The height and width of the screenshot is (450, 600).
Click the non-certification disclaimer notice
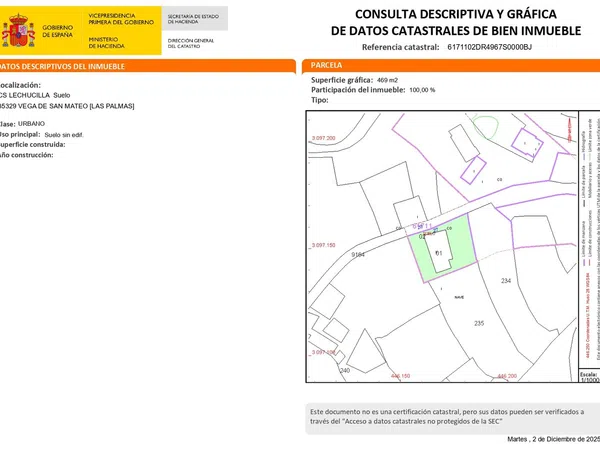pos(453,419)
